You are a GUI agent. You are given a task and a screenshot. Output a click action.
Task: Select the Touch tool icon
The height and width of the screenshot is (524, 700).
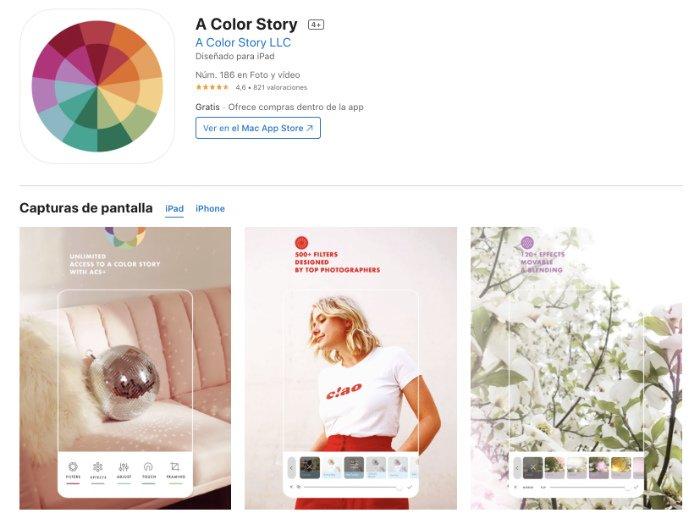click(x=149, y=467)
